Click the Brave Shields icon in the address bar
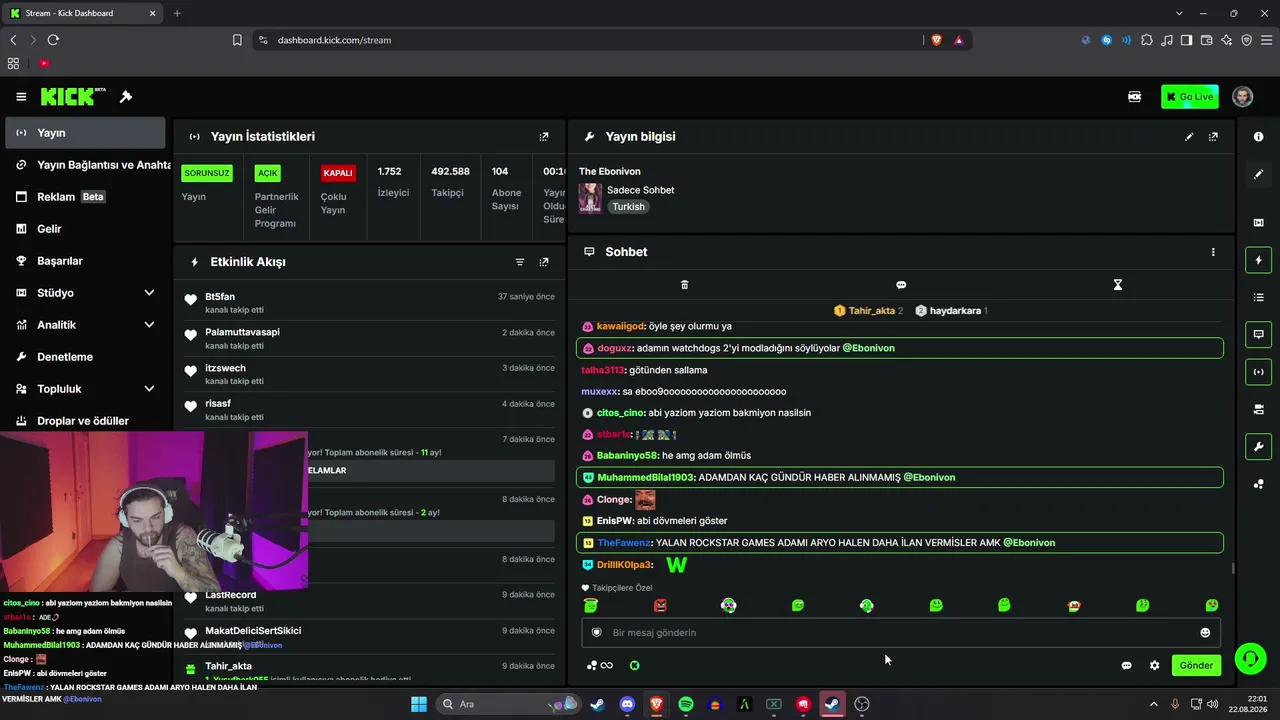Screen dimensions: 1280x720 [x=936, y=40]
